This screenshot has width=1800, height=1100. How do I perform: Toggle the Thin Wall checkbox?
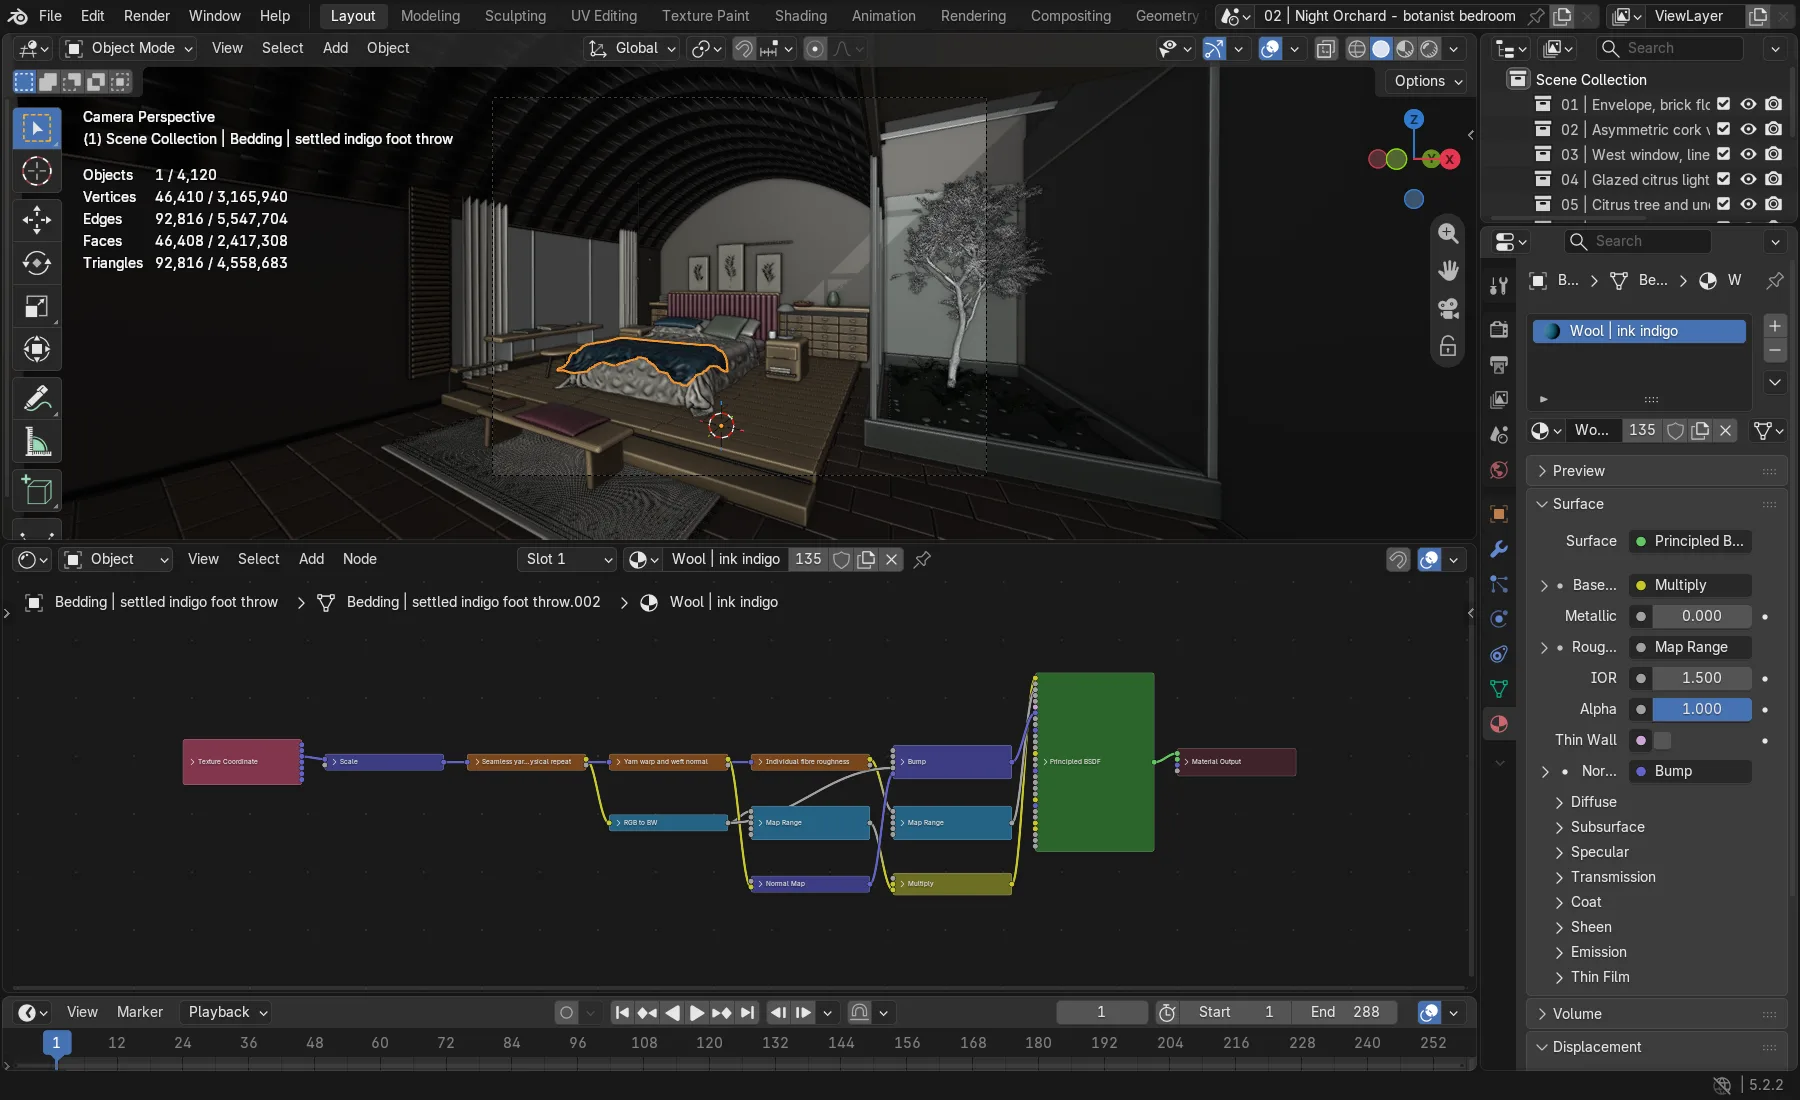[x=1662, y=740]
